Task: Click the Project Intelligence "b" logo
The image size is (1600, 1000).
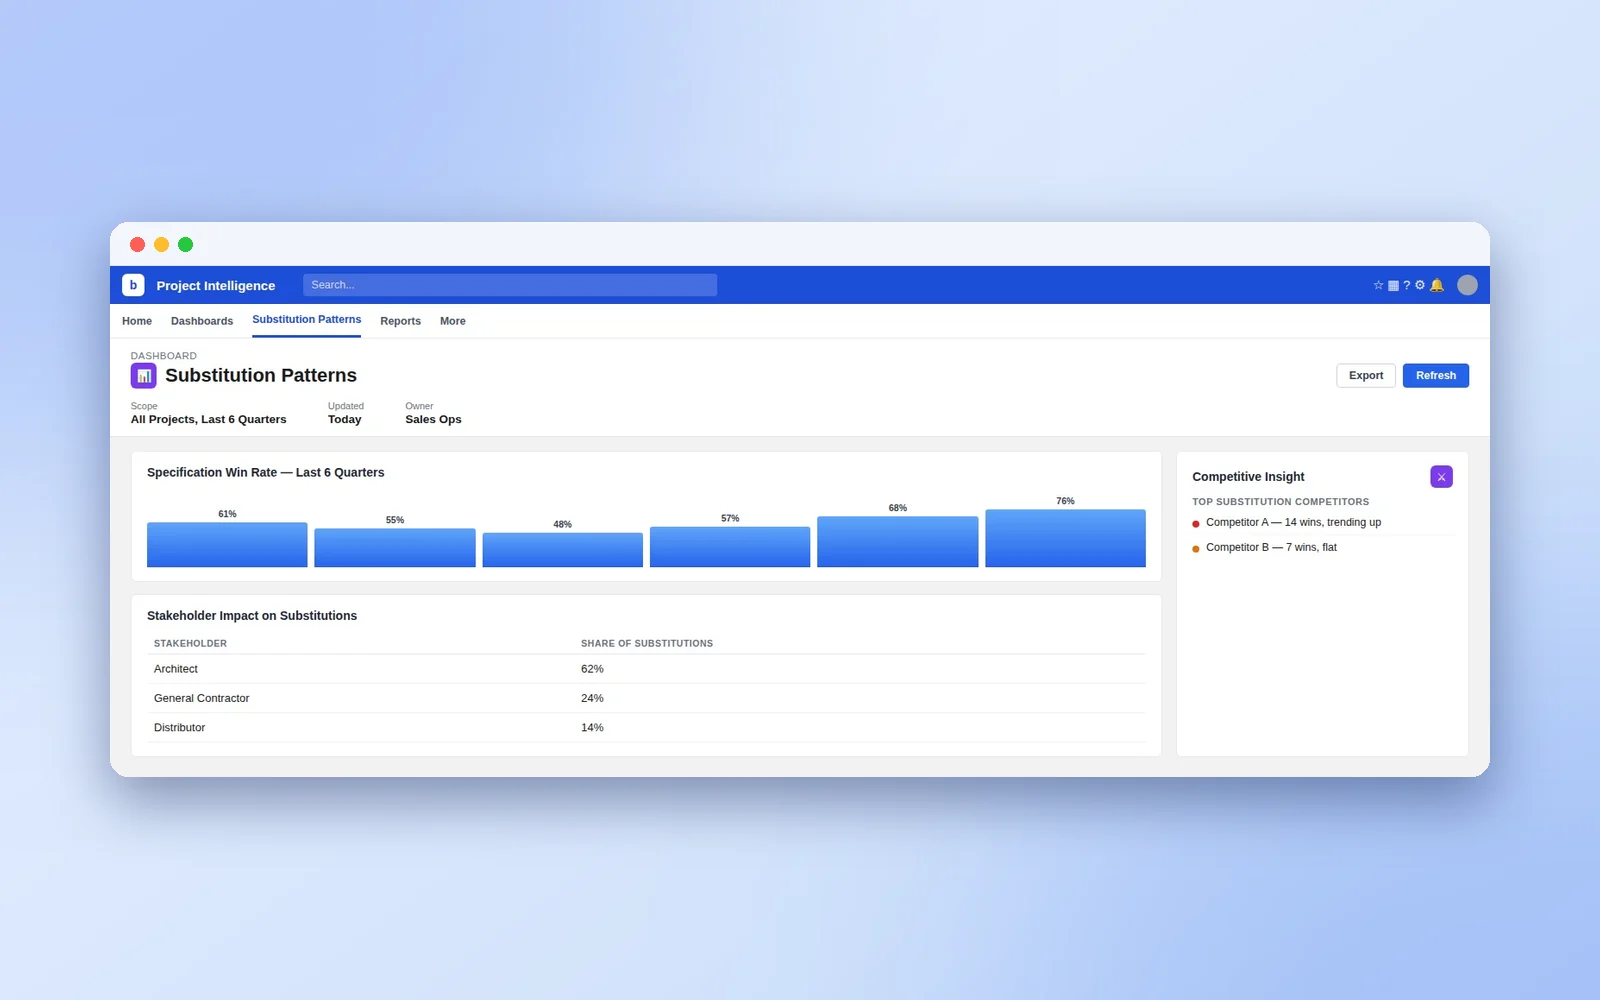Action: (133, 285)
